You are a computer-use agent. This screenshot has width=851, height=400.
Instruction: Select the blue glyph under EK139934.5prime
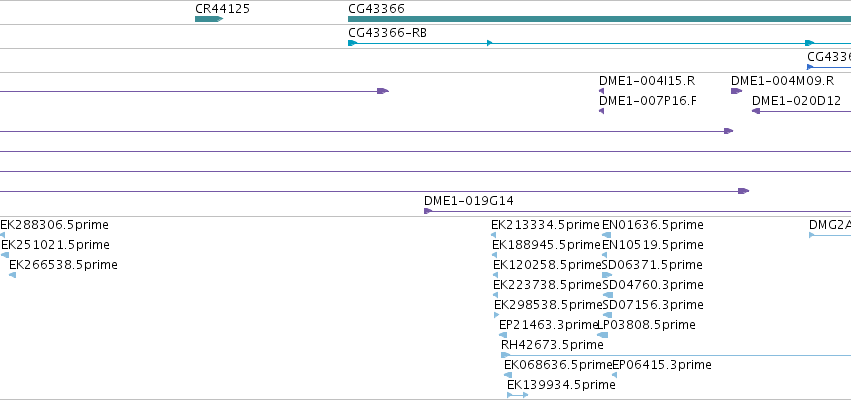[517, 395]
